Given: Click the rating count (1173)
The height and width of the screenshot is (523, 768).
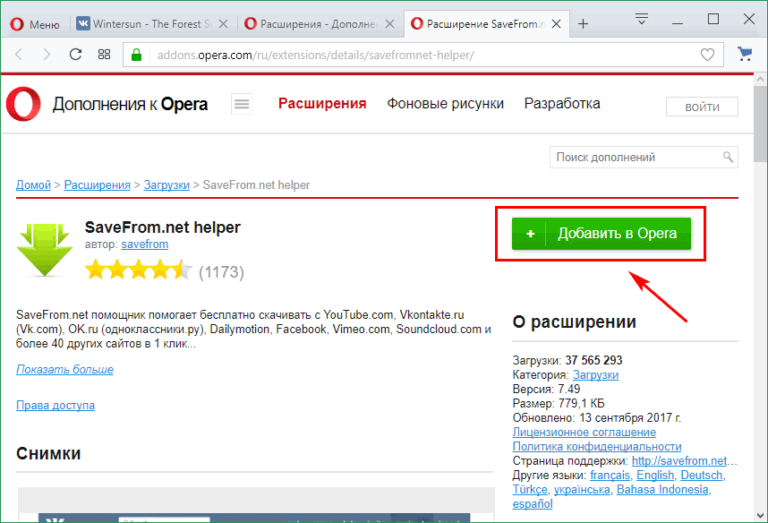Looking at the screenshot, I should 221,272.
